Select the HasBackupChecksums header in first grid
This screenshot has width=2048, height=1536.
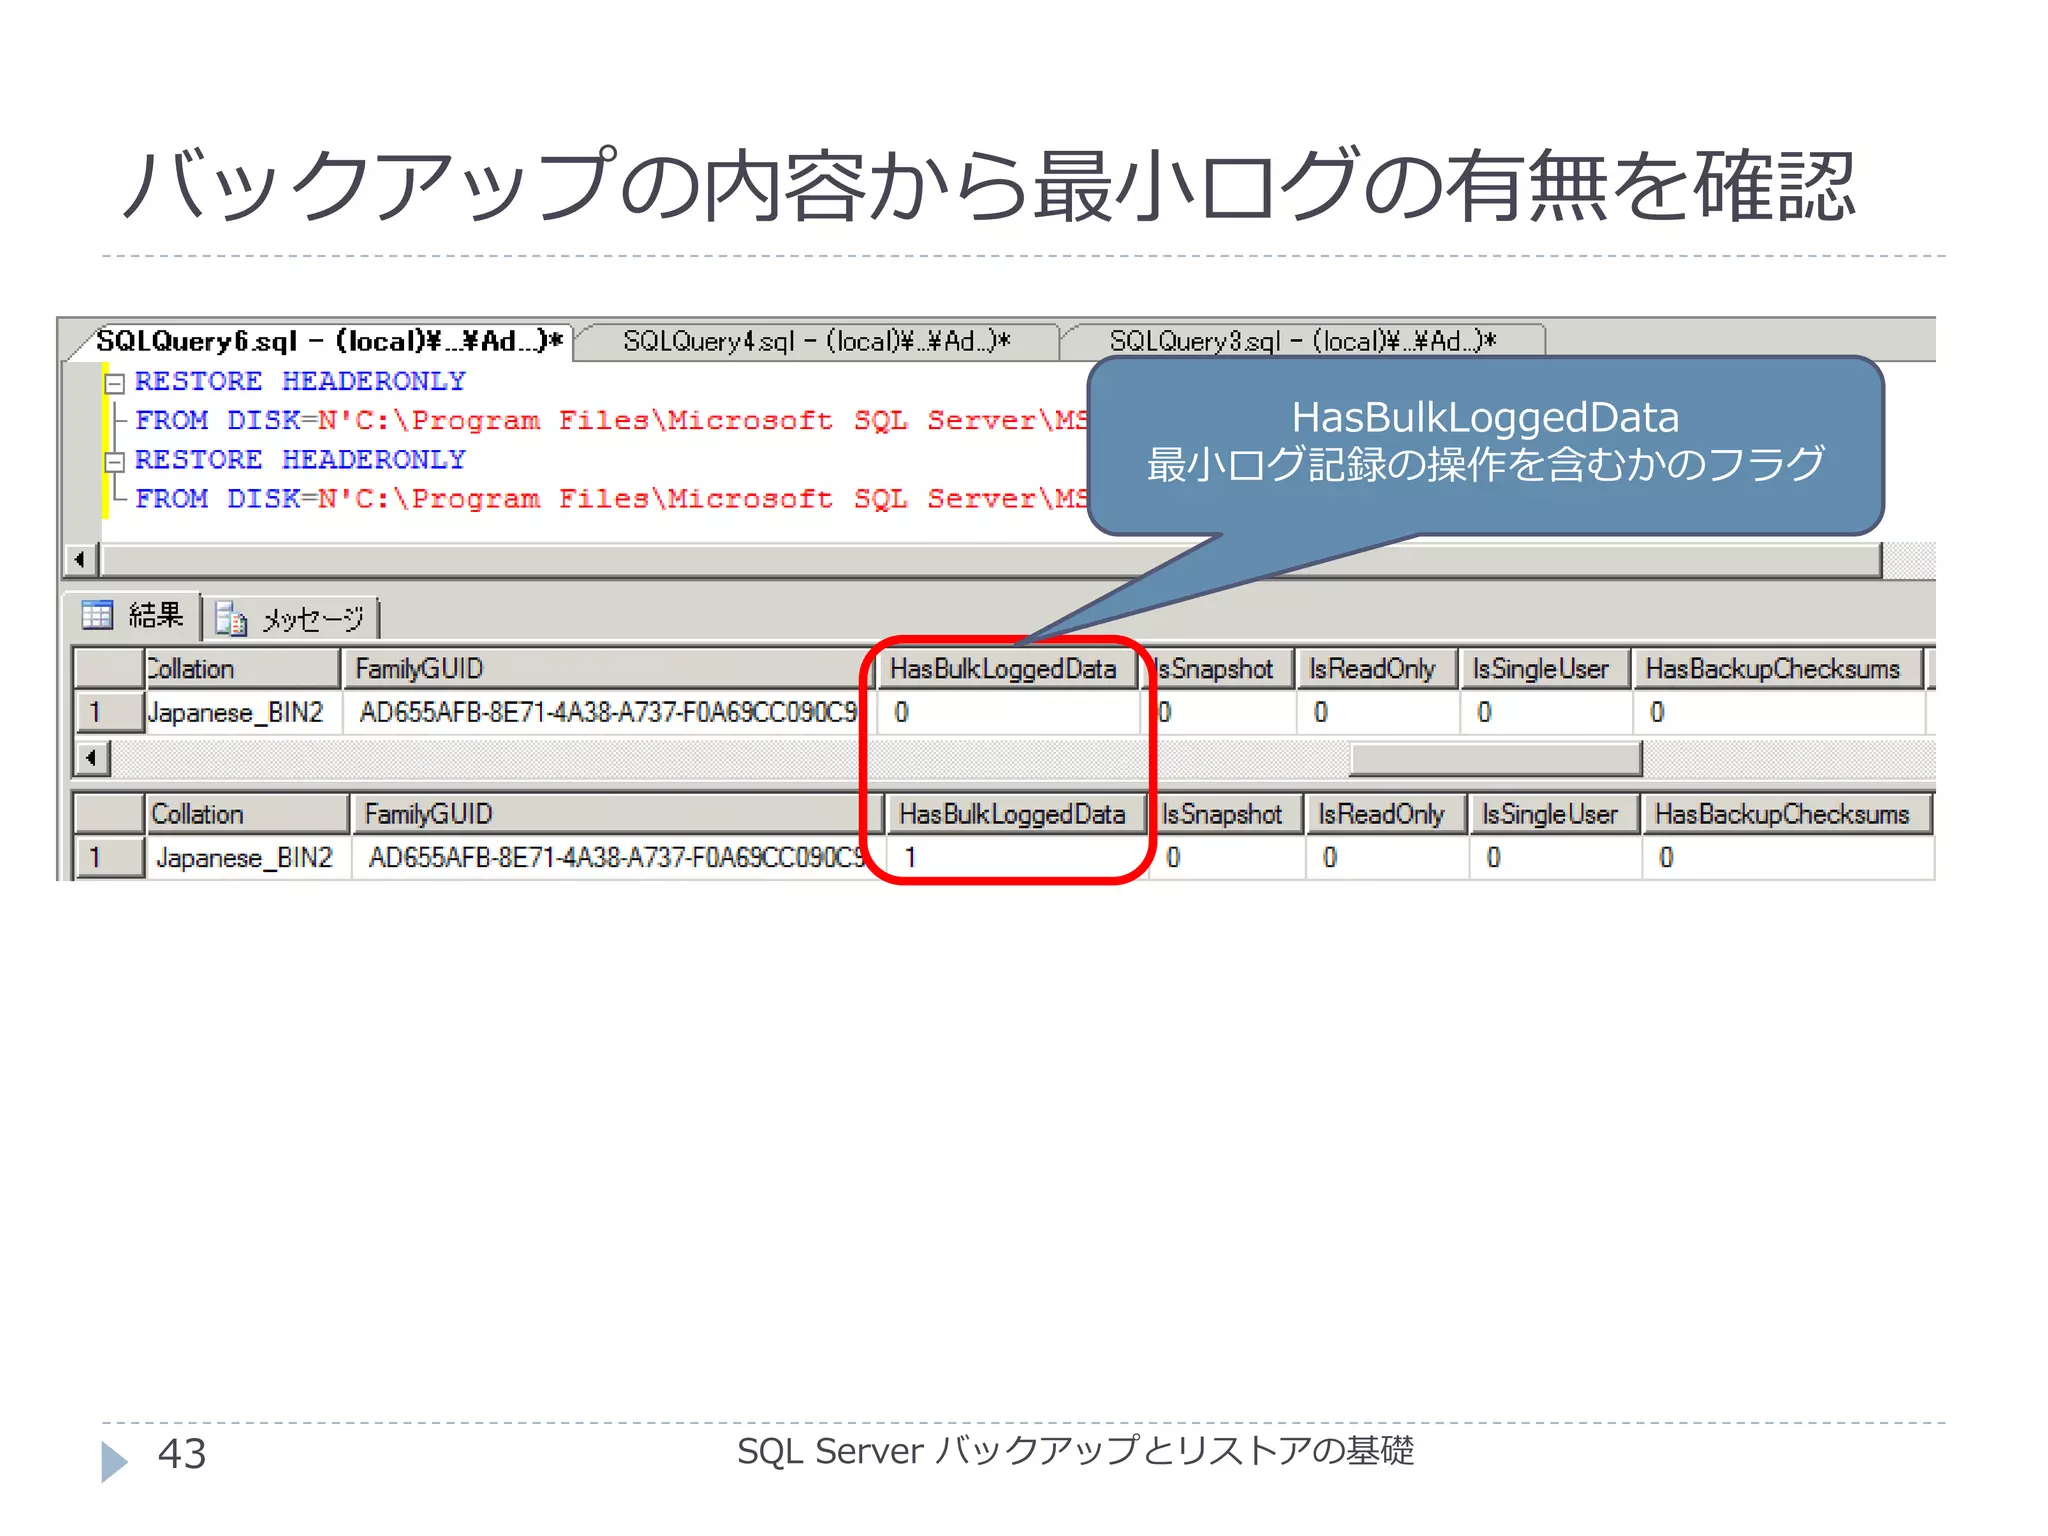pos(1777,668)
